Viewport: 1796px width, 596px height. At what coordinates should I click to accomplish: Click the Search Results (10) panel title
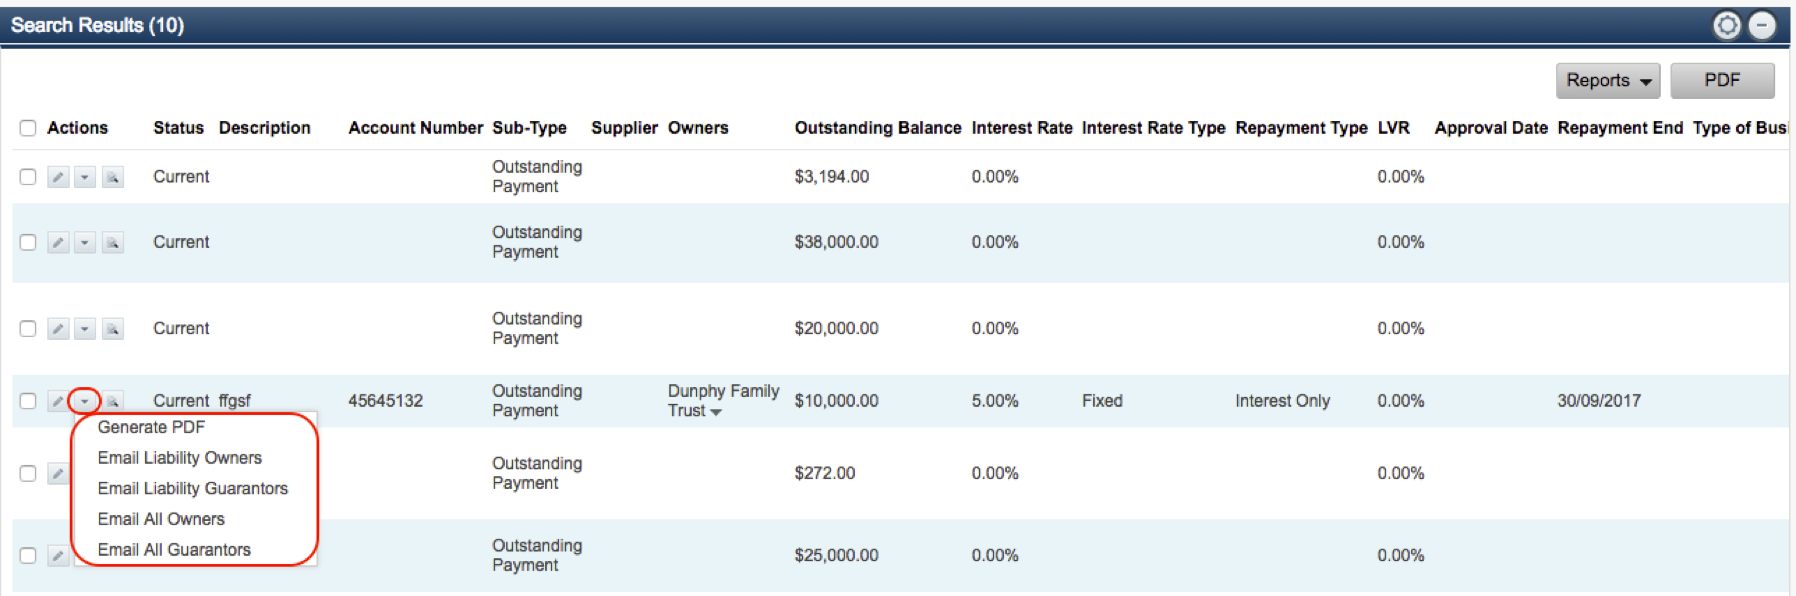tap(97, 25)
